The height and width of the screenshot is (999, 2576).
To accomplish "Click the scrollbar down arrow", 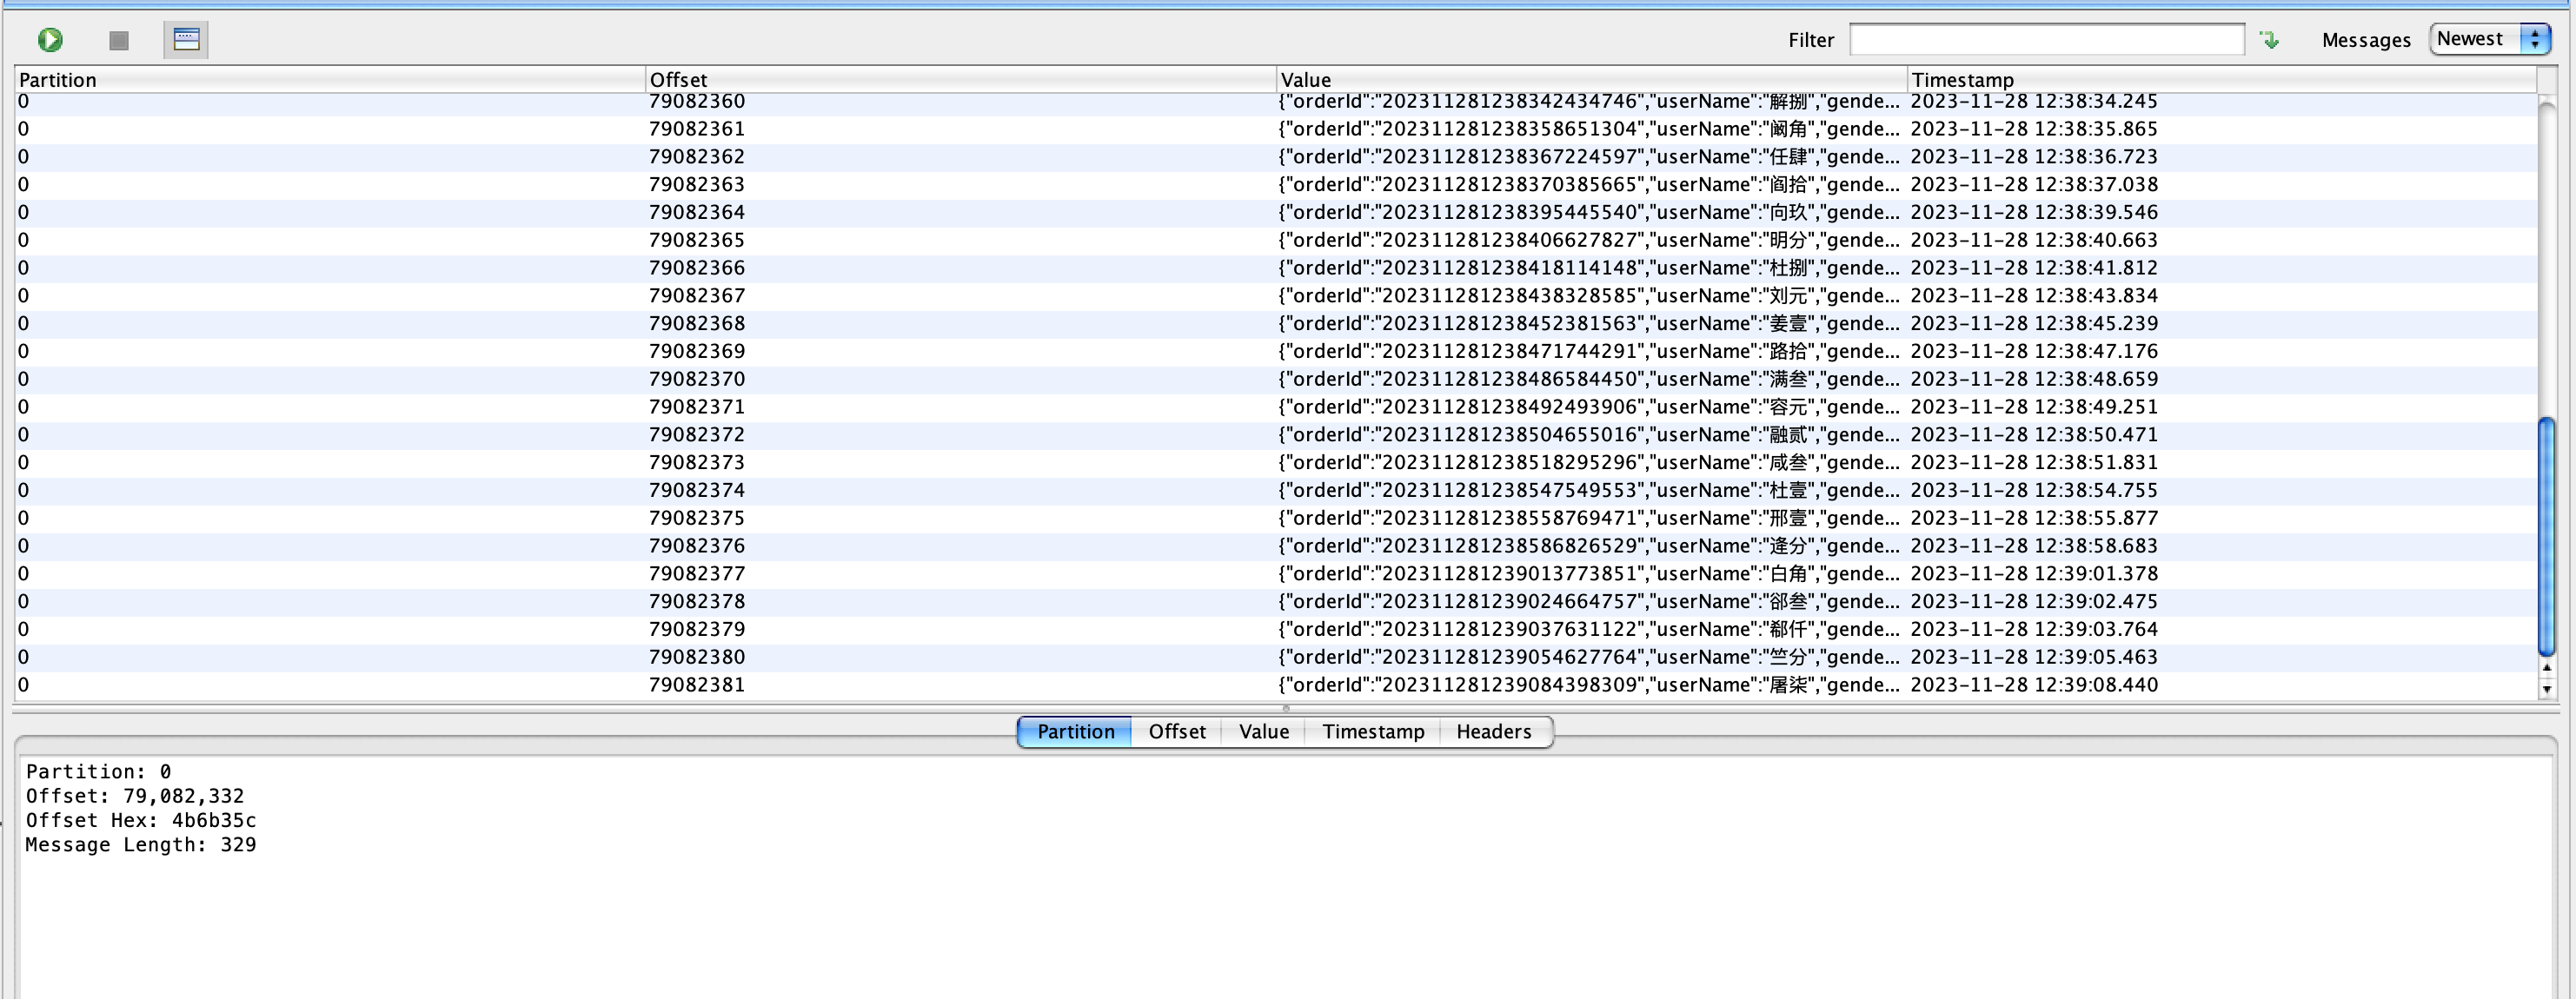I will pyautogui.click(x=2547, y=688).
